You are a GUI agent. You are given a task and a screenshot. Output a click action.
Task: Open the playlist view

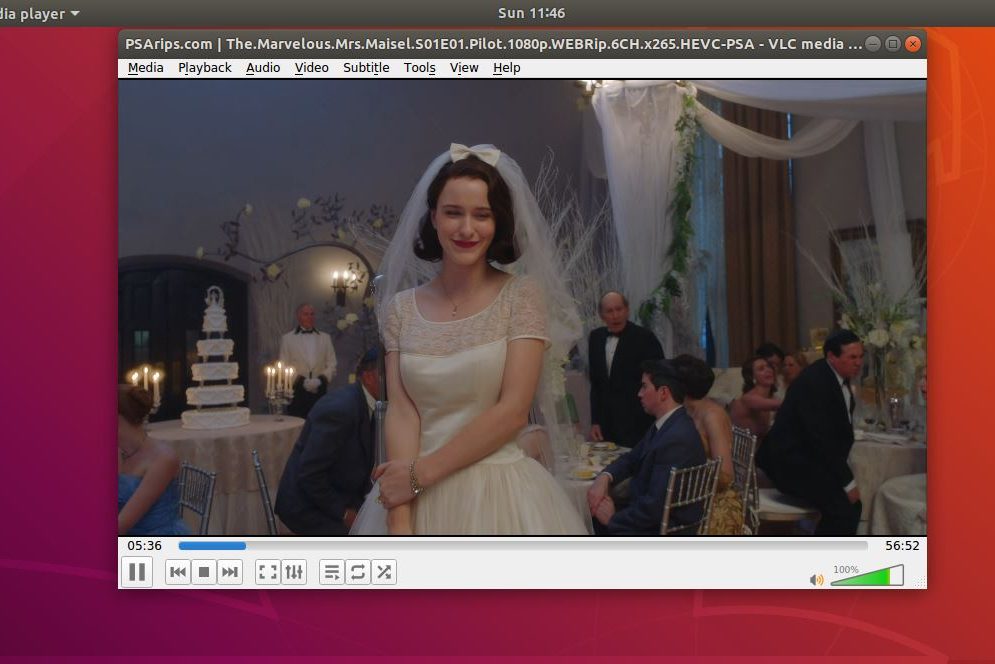tap(331, 572)
